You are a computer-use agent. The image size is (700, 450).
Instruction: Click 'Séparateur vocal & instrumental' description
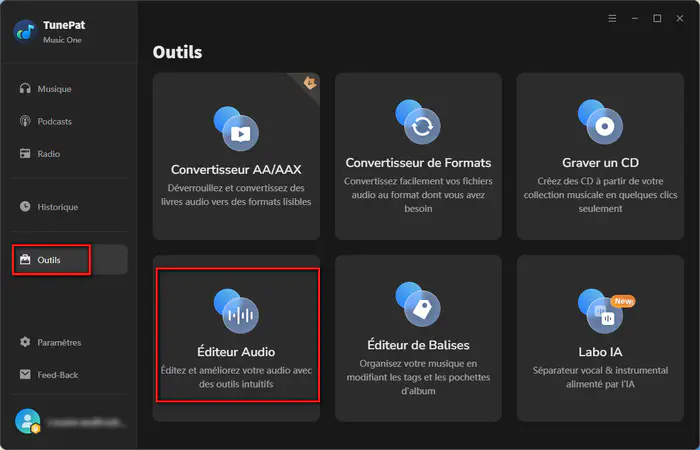(x=600, y=377)
